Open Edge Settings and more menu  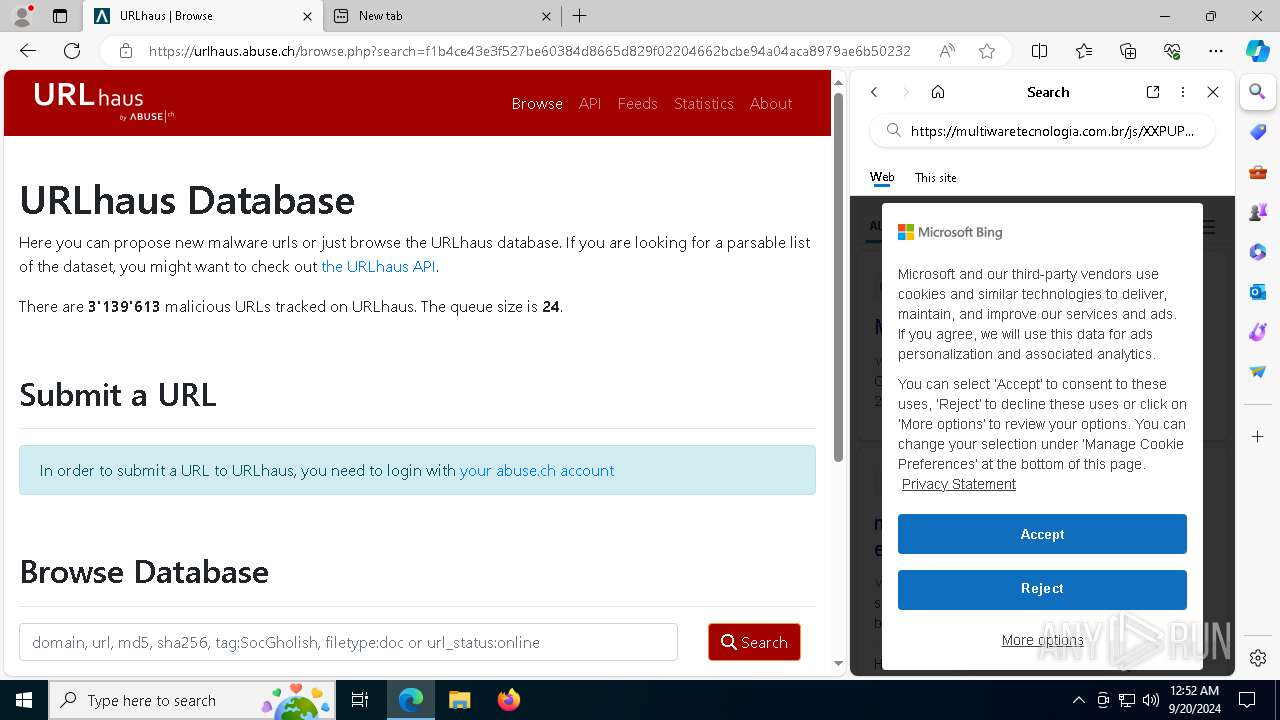point(1216,51)
